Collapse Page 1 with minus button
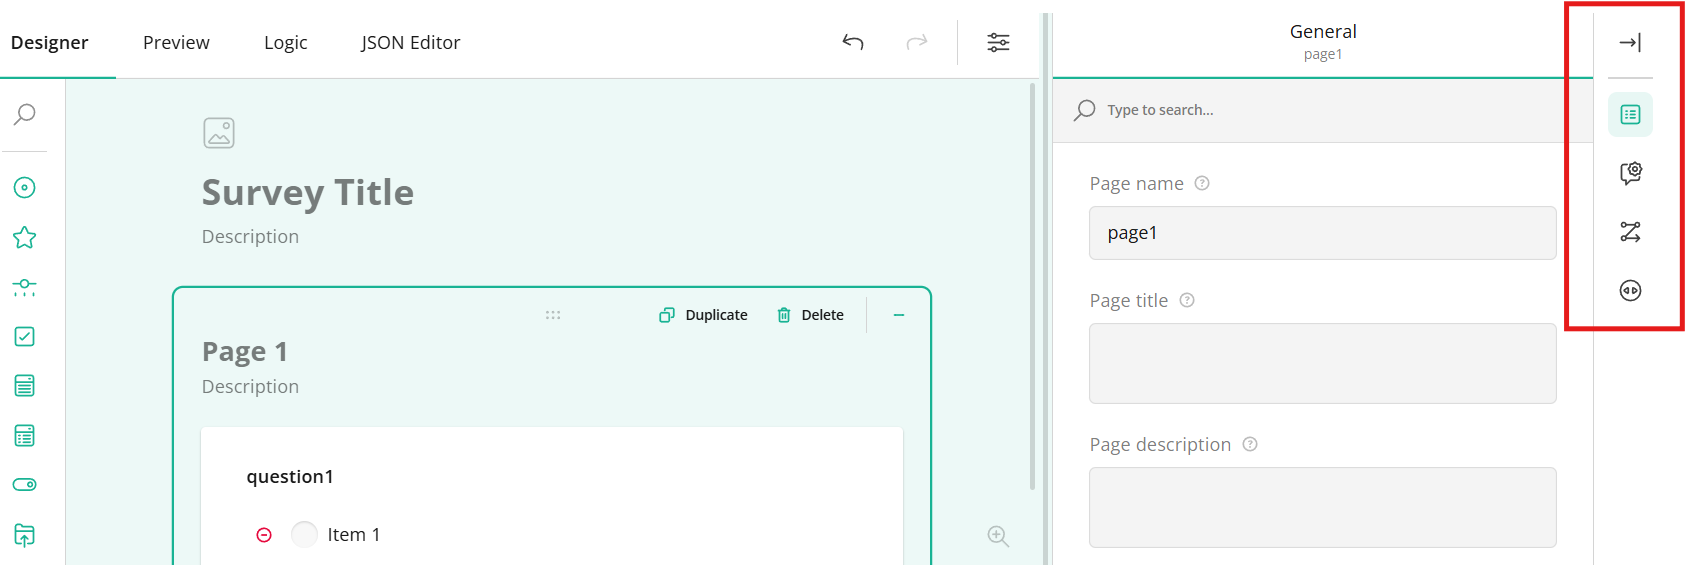This screenshot has width=1685, height=565. click(899, 315)
